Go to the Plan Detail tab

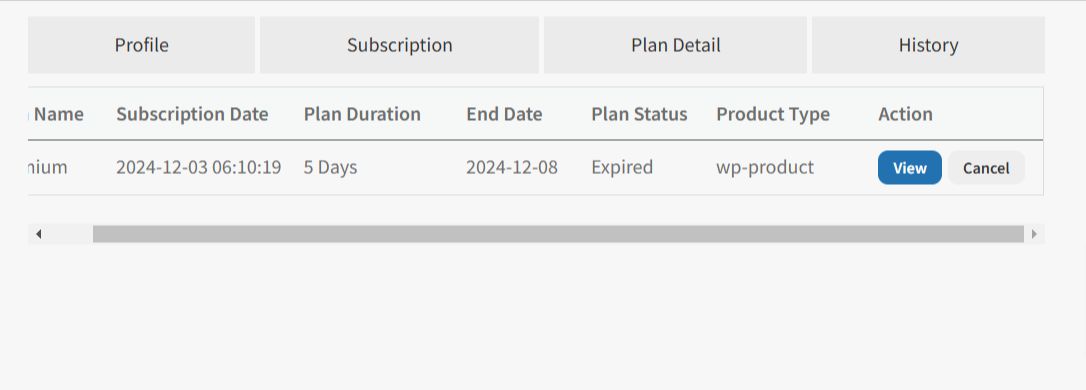[675, 45]
